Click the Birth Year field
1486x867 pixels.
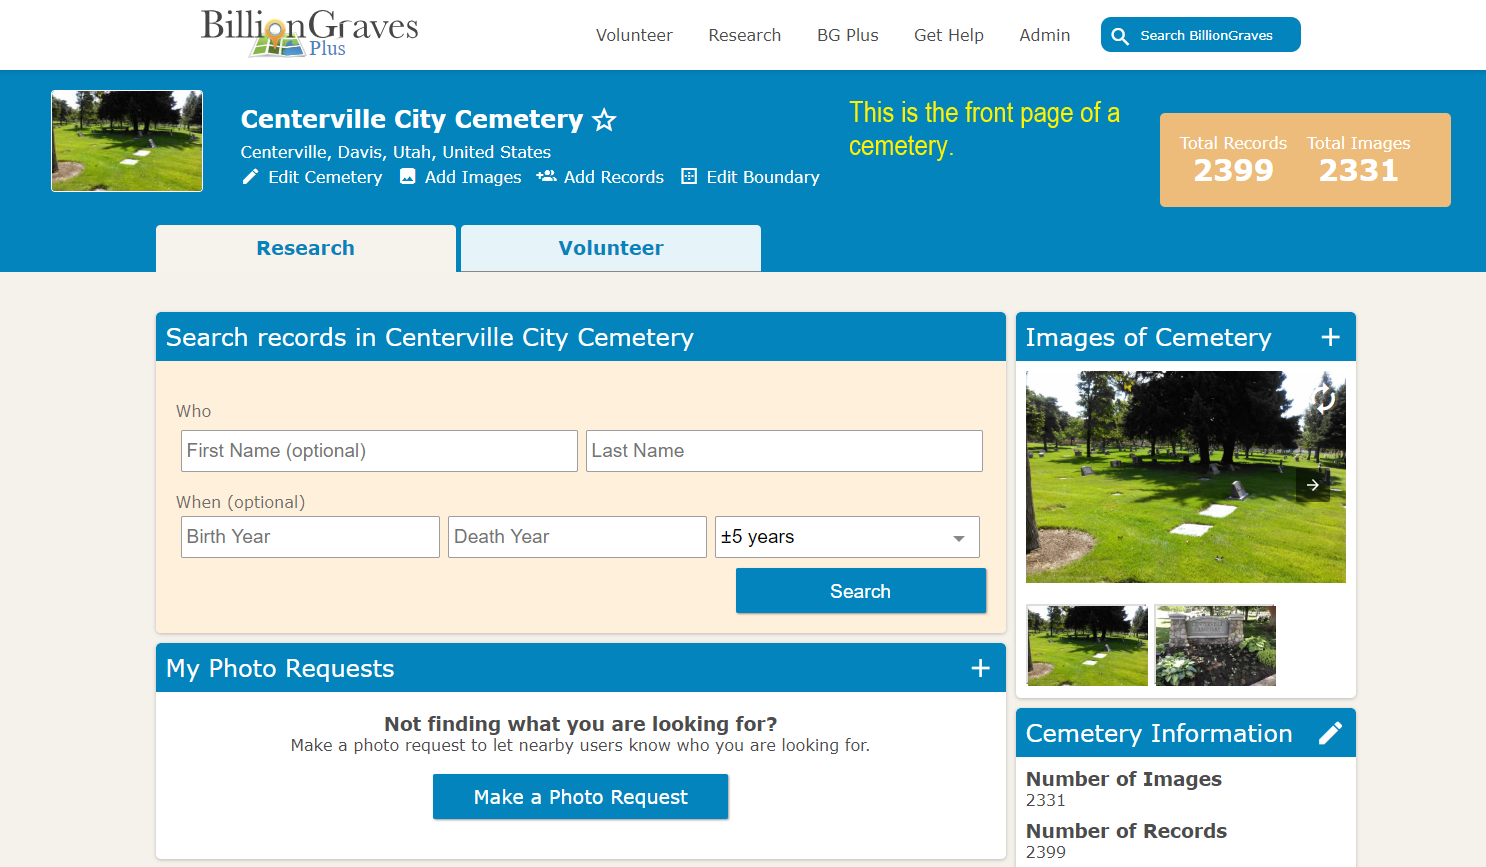310,537
